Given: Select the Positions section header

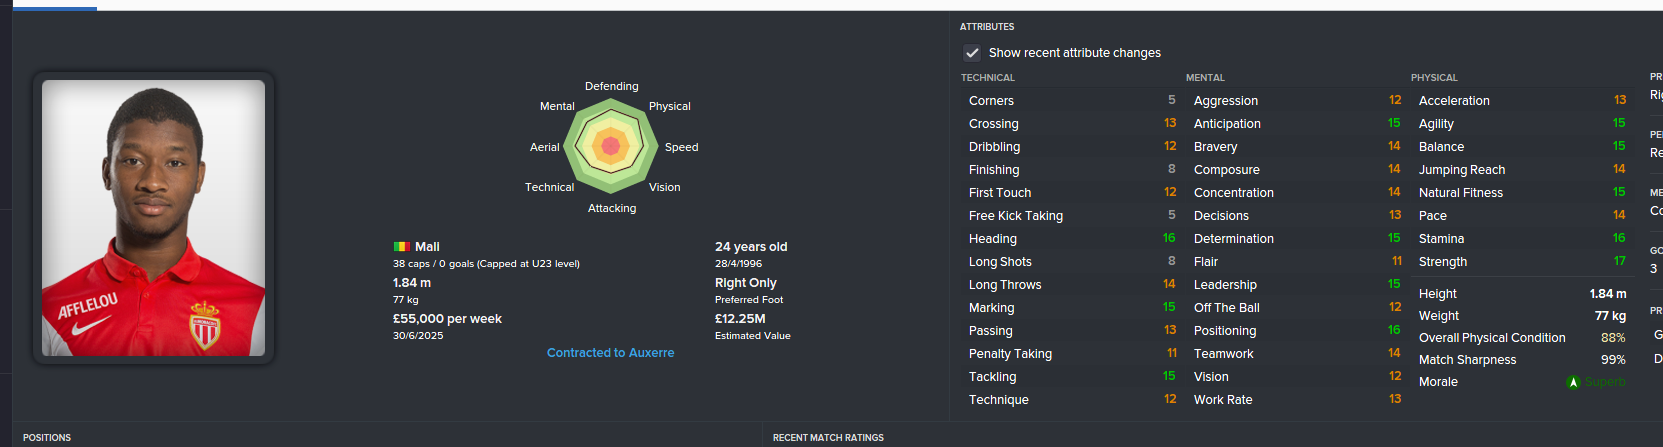Looking at the screenshot, I should (x=47, y=437).
